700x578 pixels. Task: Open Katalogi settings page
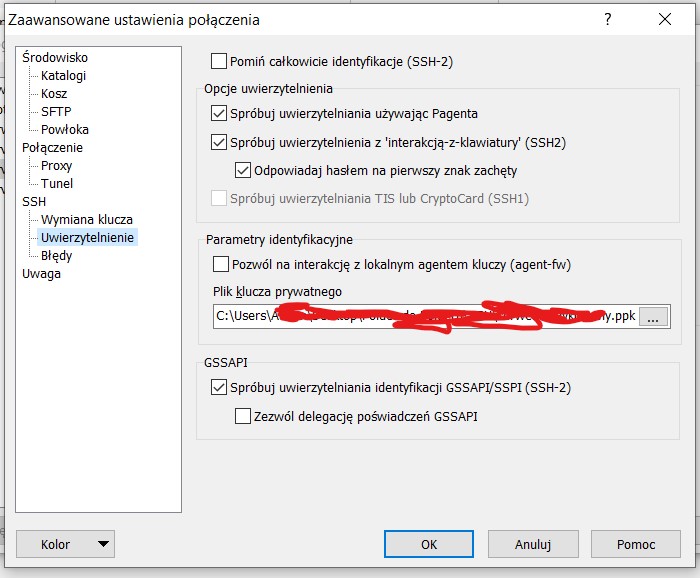(64, 76)
